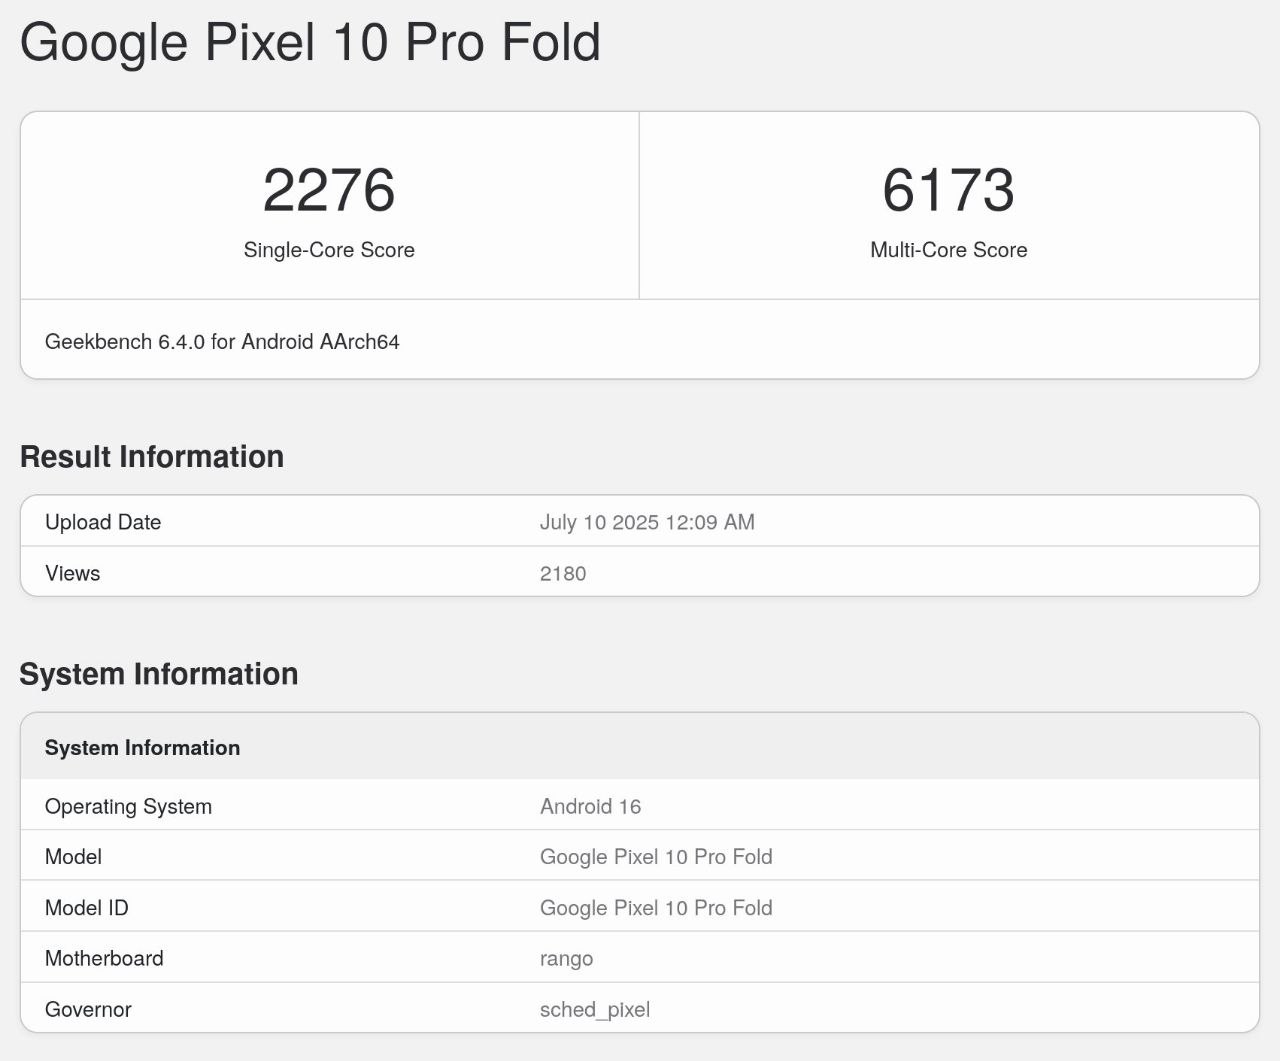Click the Model ID row label
The image size is (1280, 1061).
click(87, 908)
